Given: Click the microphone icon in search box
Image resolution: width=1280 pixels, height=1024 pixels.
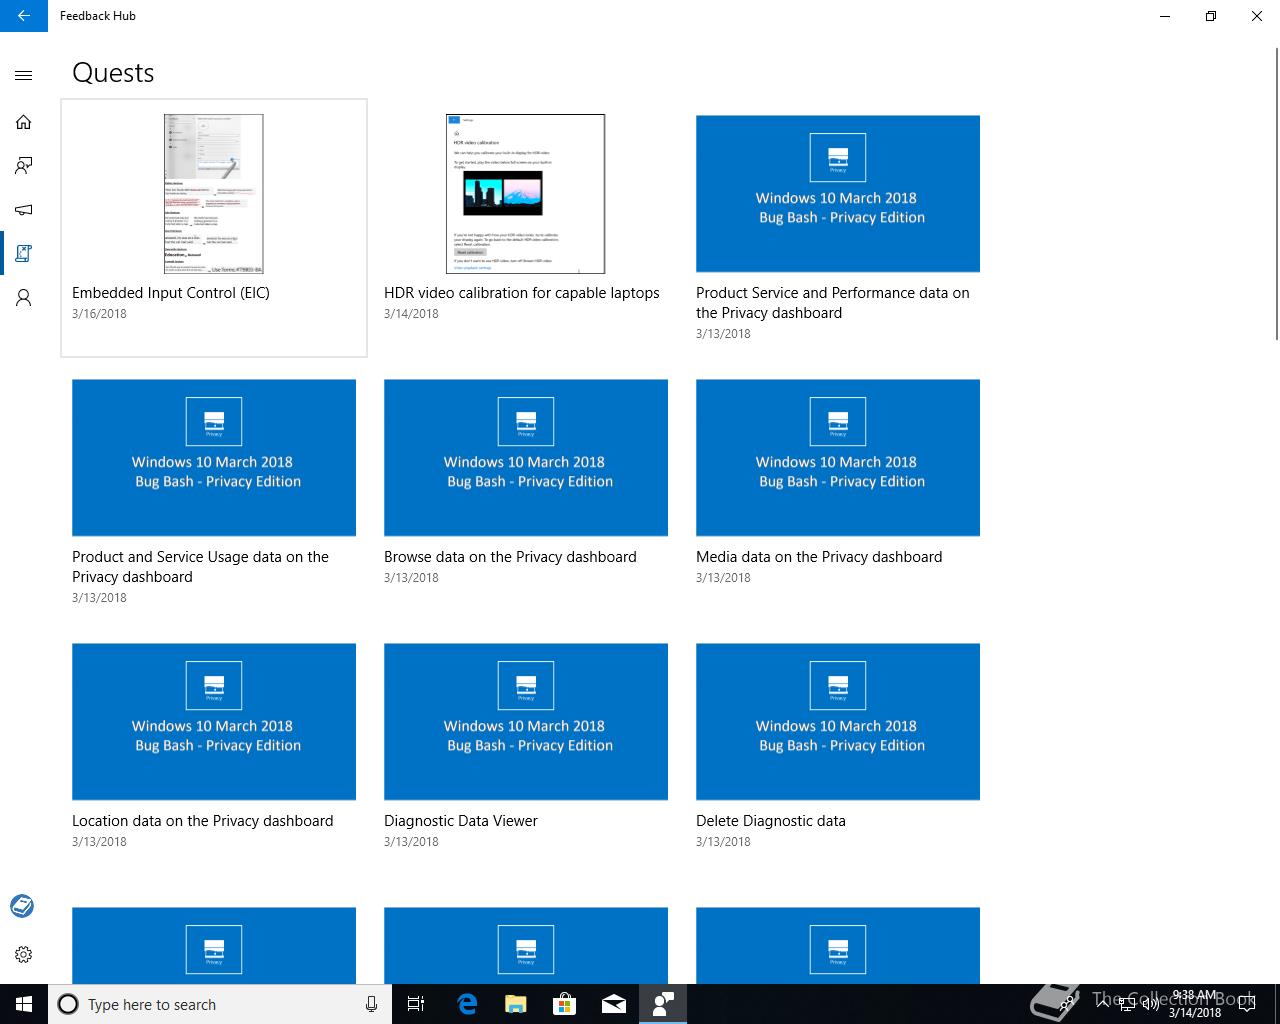Looking at the screenshot, I should [x=371, y=1004].
